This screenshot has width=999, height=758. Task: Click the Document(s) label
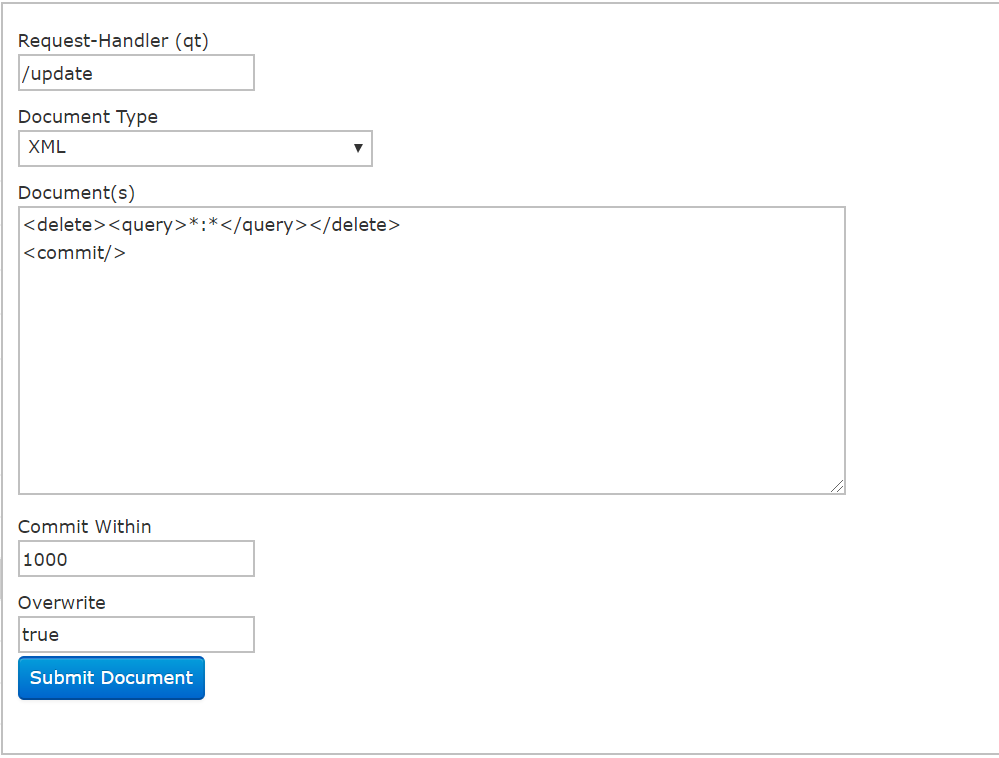tap(76, 192)
